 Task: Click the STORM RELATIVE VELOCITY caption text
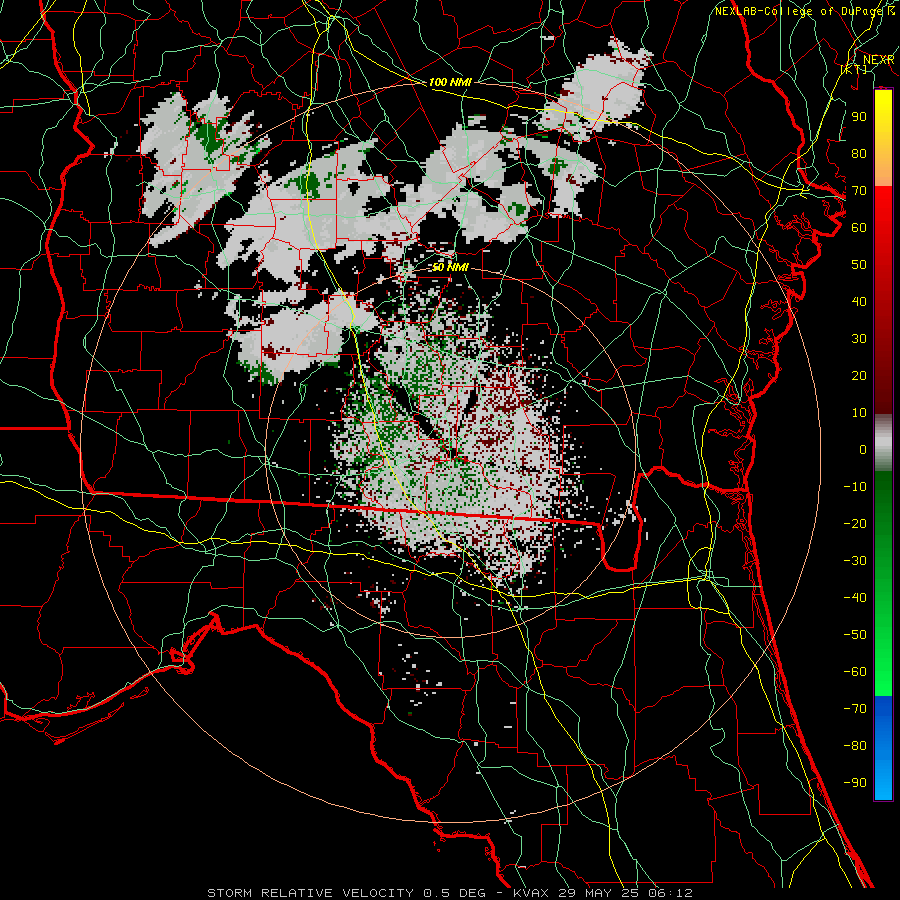point(310,893)
